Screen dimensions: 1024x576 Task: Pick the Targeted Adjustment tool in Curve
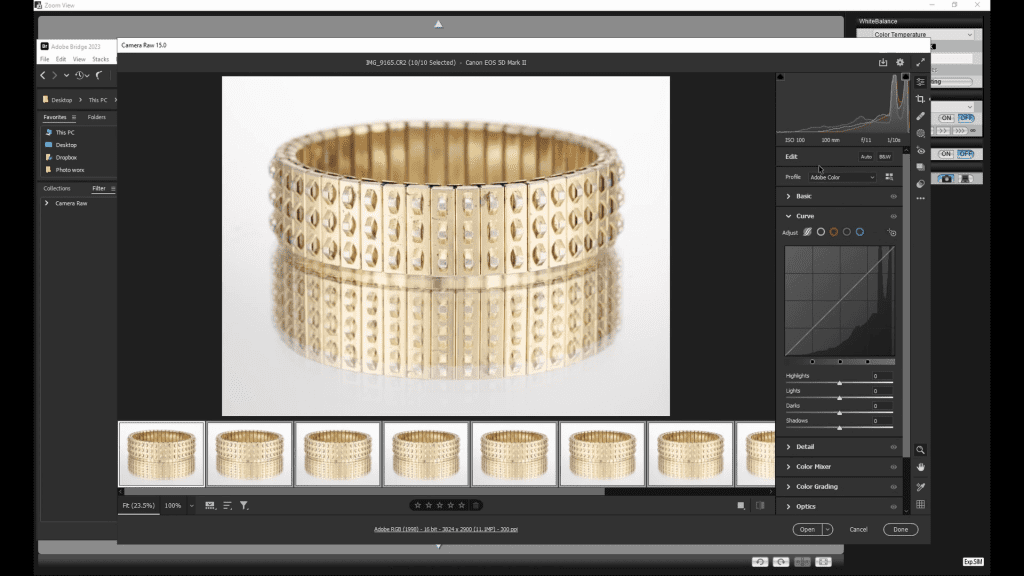tap(891, 232)
